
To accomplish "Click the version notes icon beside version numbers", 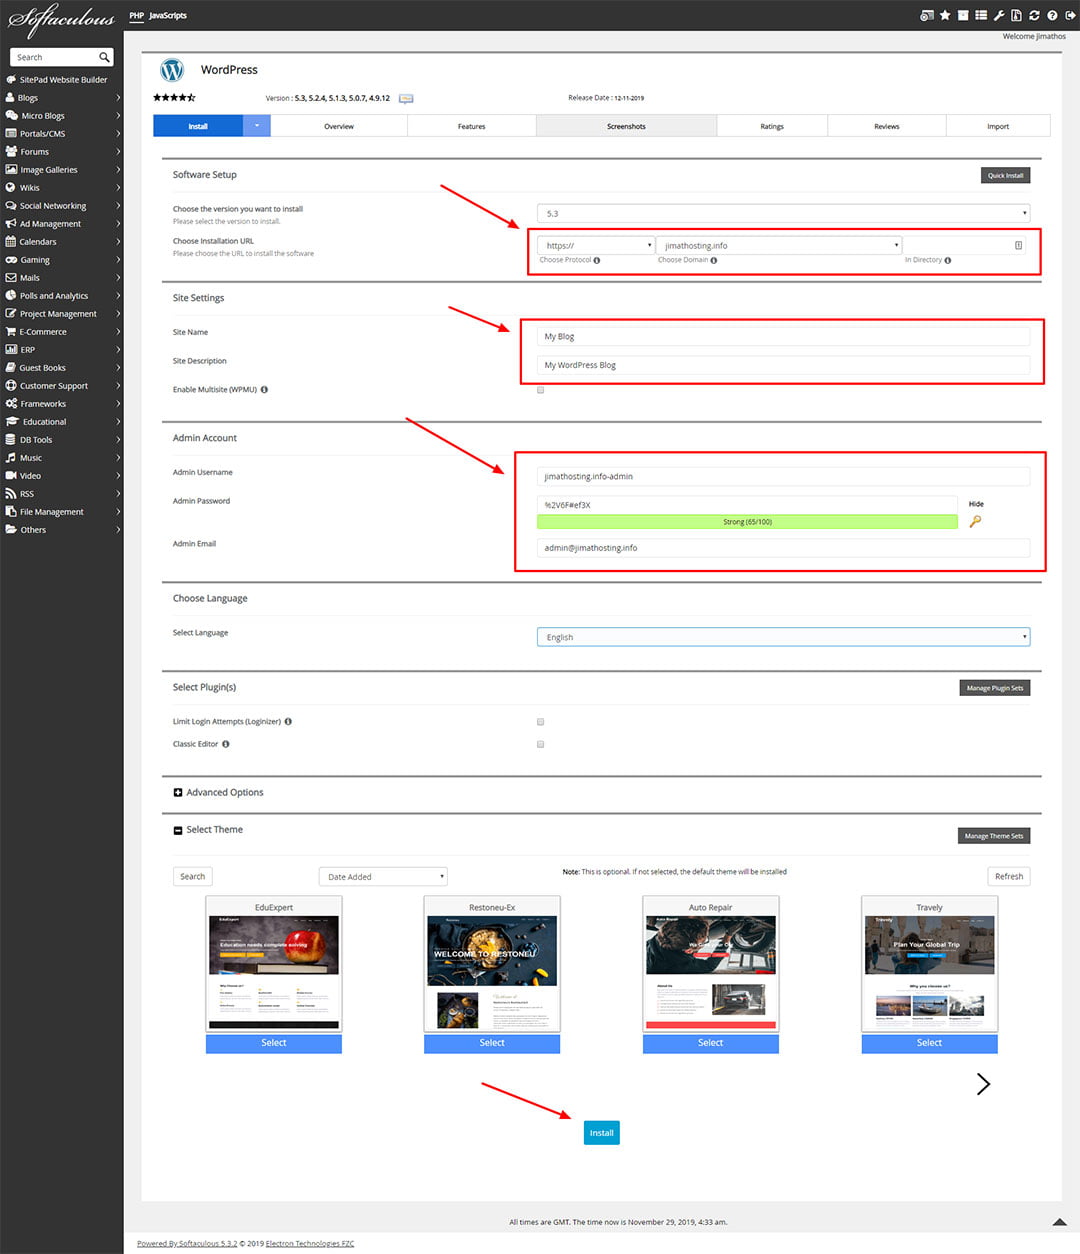I will tap(406, 98).
